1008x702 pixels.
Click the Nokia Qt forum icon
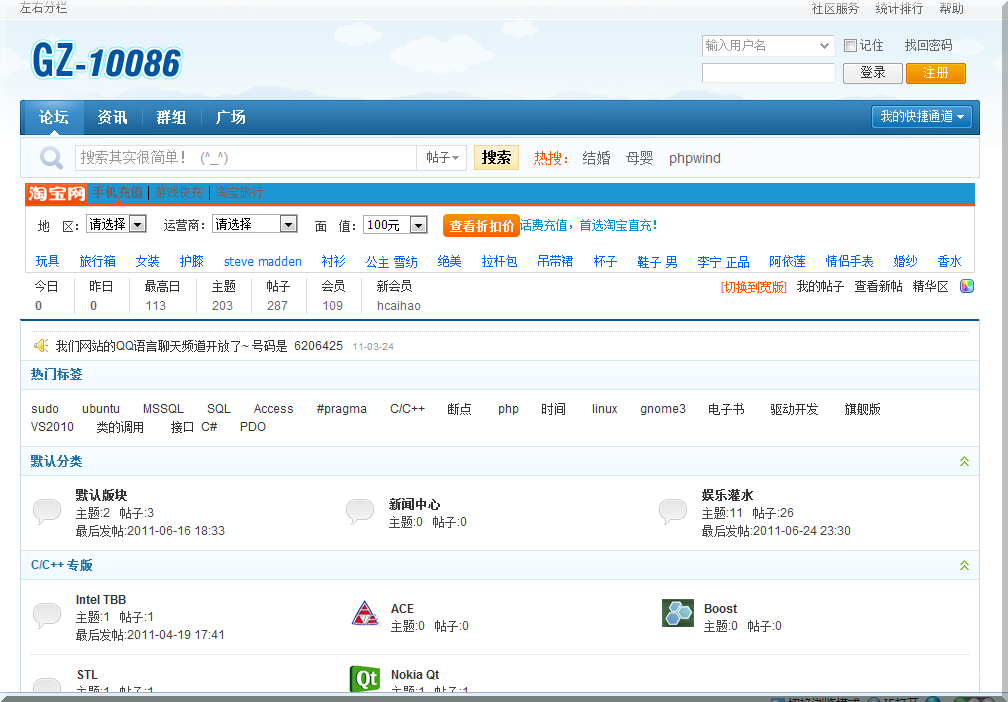point(365,679)
